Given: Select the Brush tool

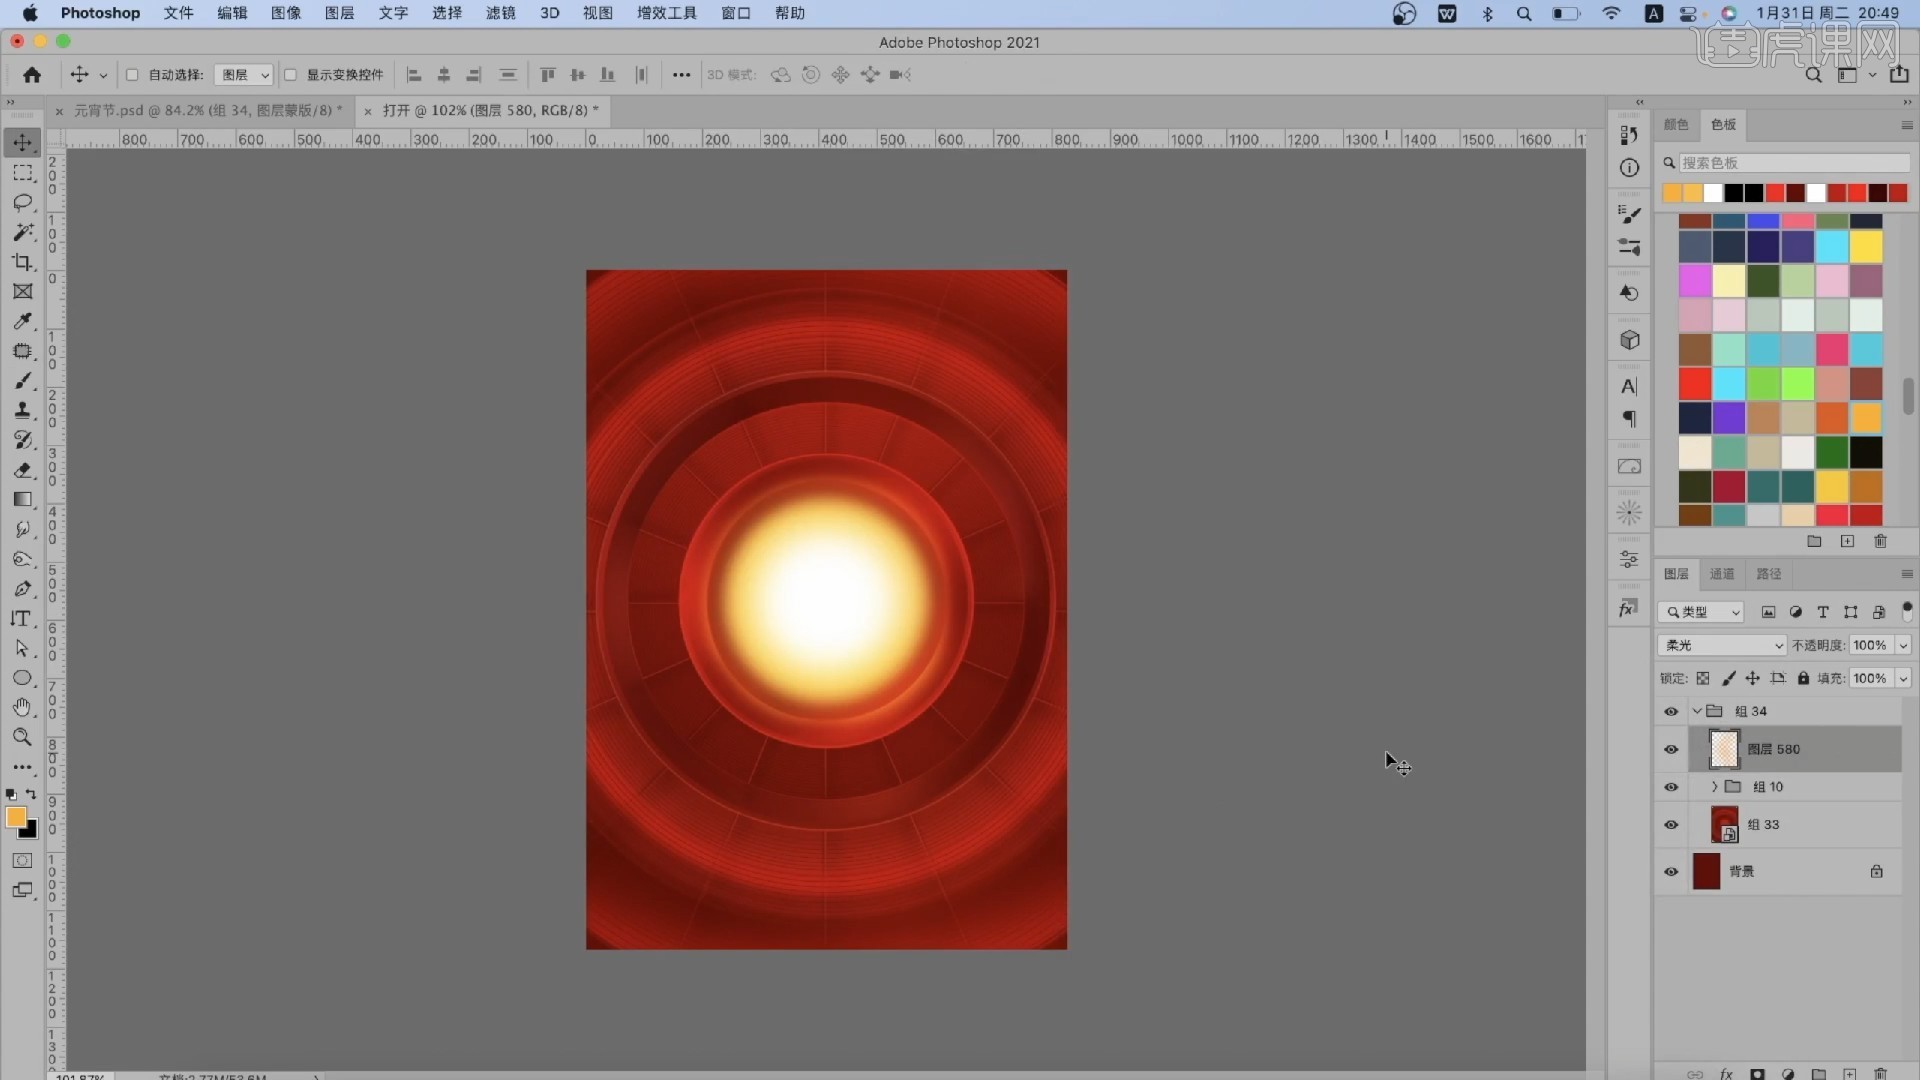Looking at the screenshot, I should click(22, 381).
